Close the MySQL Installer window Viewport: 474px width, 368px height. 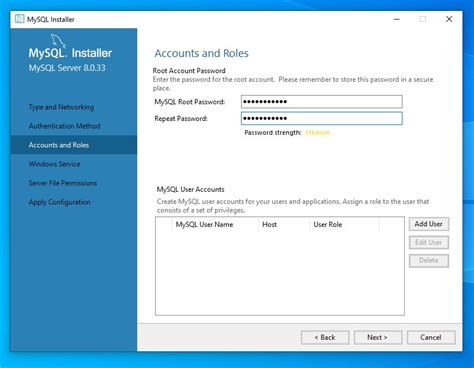point(449,19)
